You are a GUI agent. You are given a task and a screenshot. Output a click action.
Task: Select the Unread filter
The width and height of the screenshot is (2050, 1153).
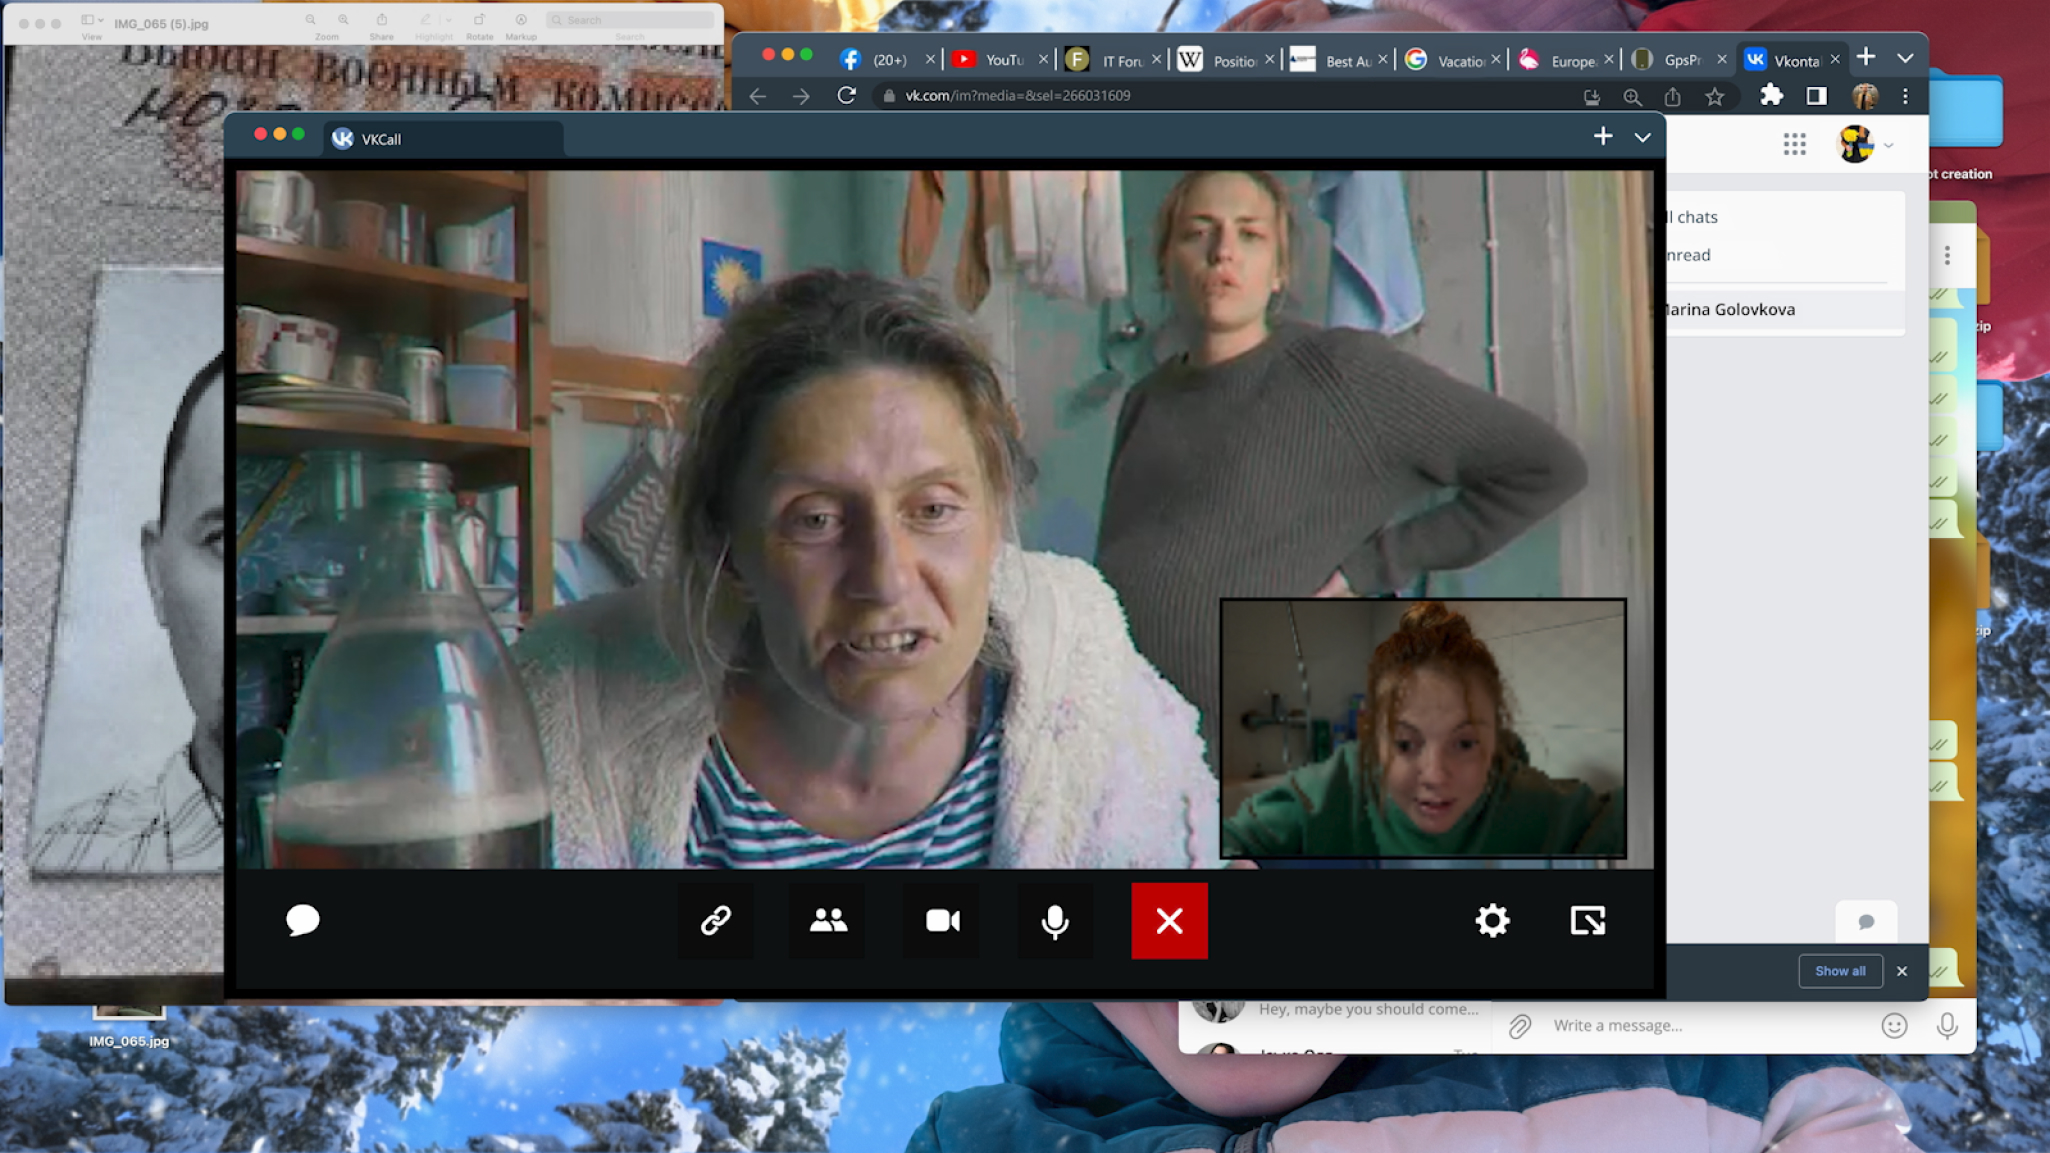[x=1784, y=255]
